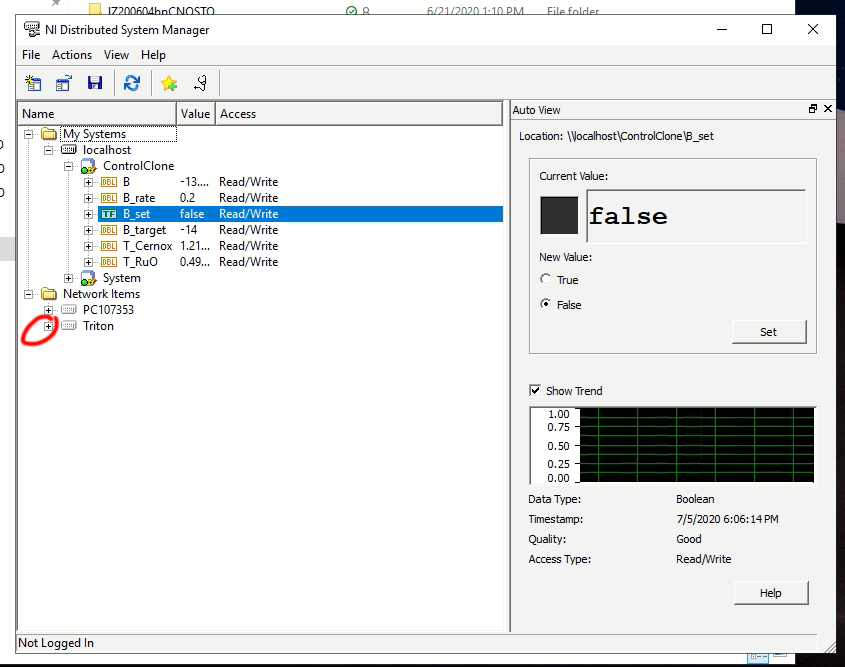
Task: Expand the T_Cernox variable node
Action: pyautogui.click(x=88, y=246)
